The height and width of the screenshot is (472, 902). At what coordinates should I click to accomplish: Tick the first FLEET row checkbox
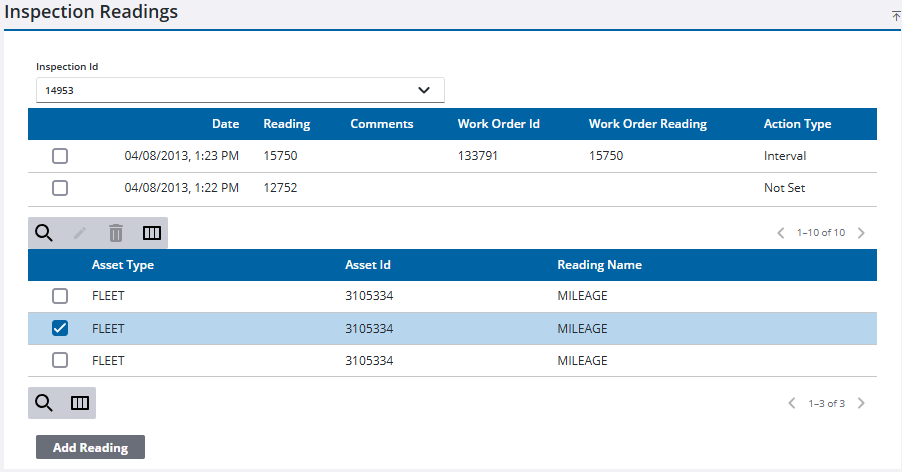pyautogui.click(x=60, y=296)
